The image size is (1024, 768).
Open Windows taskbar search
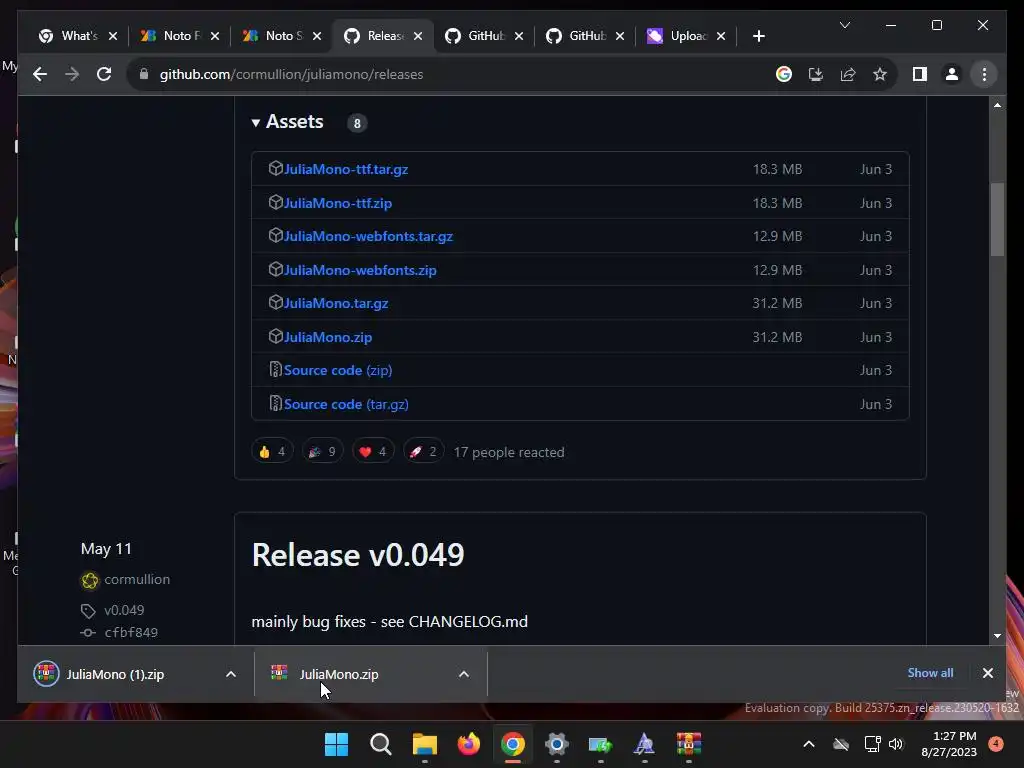(x=380, y=744)
